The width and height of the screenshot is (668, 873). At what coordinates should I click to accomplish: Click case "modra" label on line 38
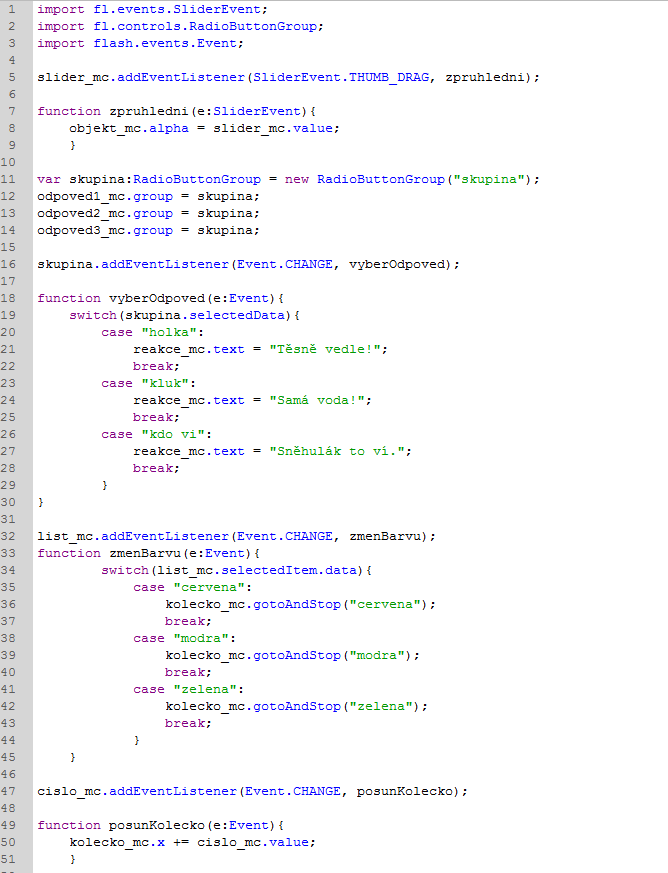pyautogui.click(x=185, y=639)
